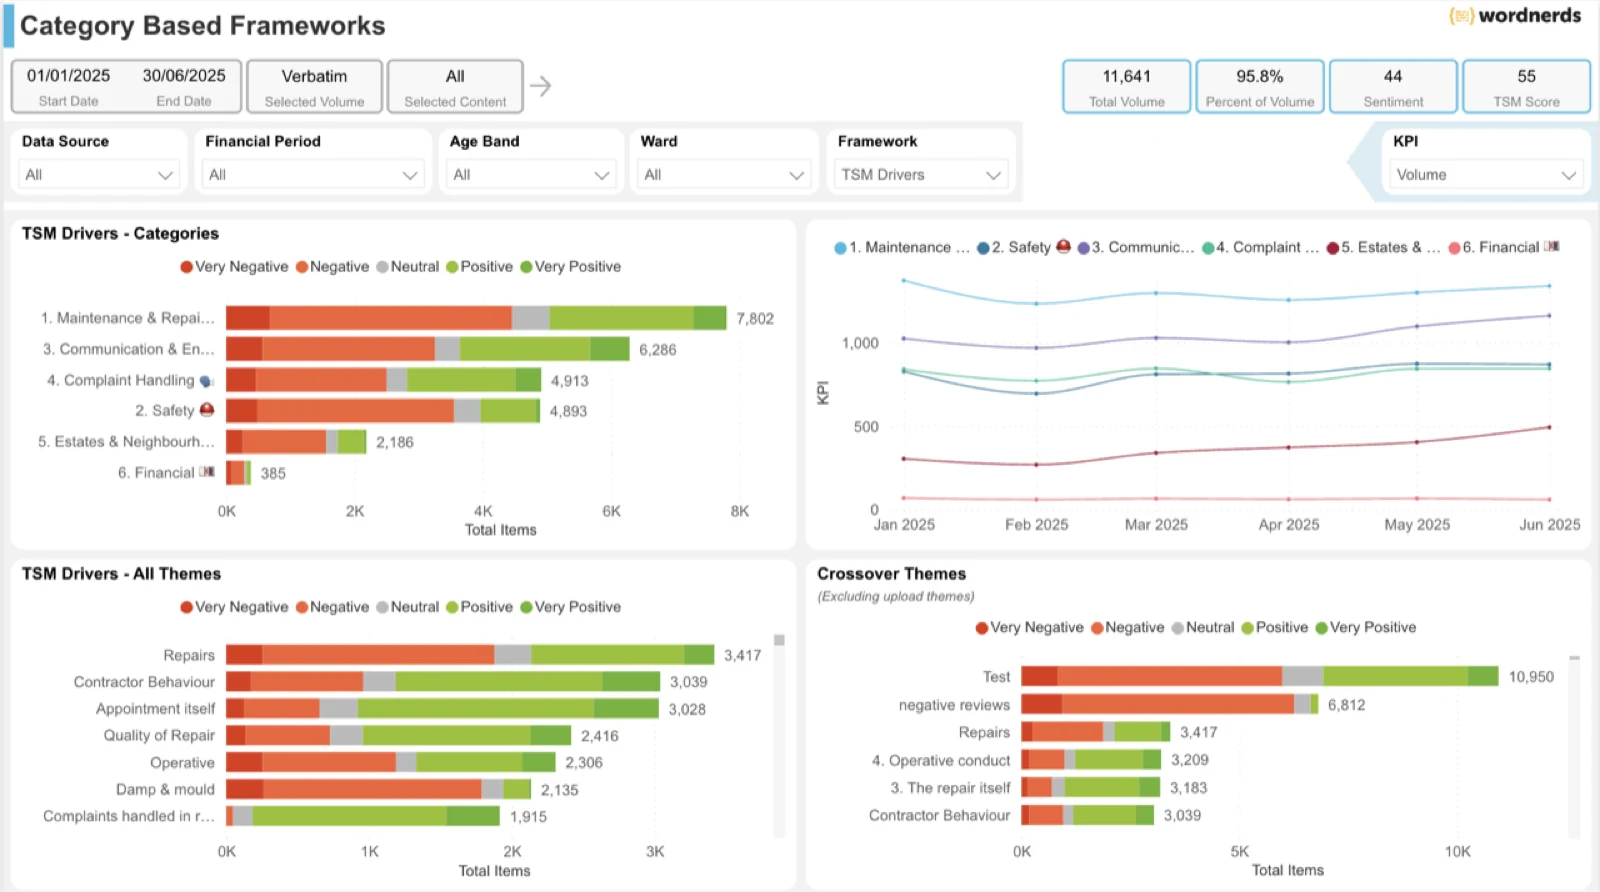Select the negative reviews bar
Screen dimensions: 1600x892
[x=1170, y=704]
